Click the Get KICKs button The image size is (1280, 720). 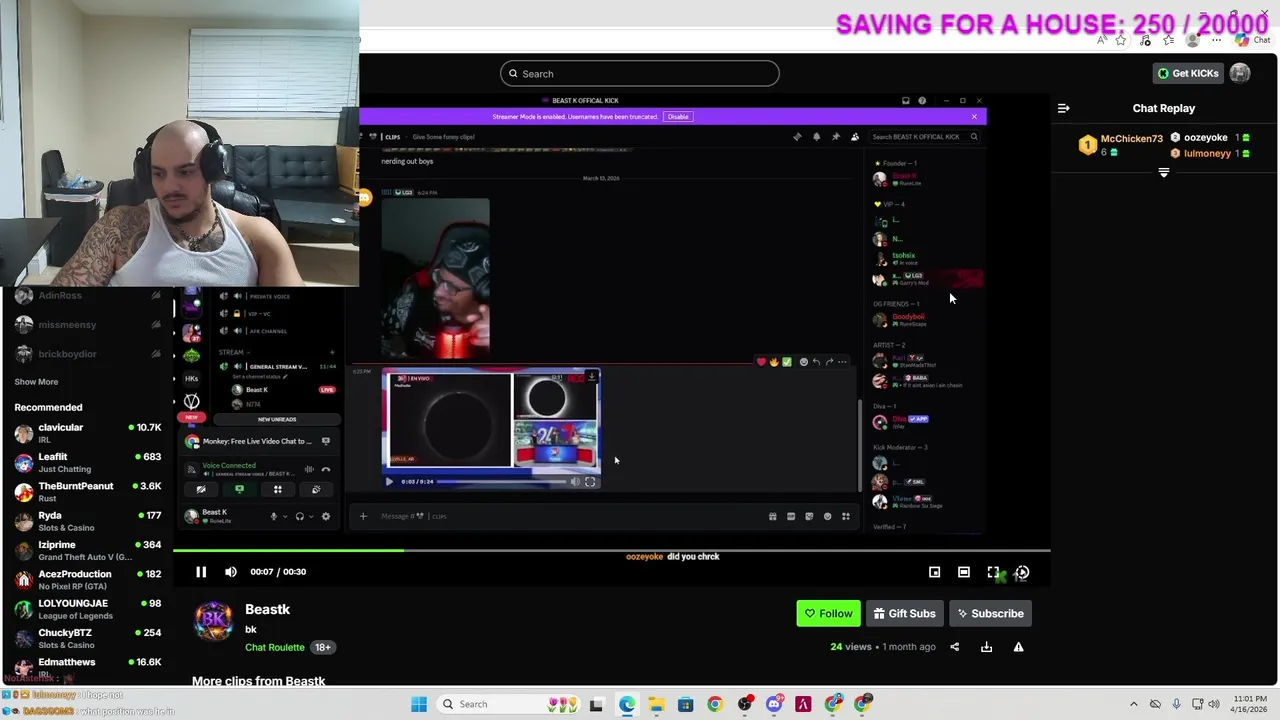1187,73
